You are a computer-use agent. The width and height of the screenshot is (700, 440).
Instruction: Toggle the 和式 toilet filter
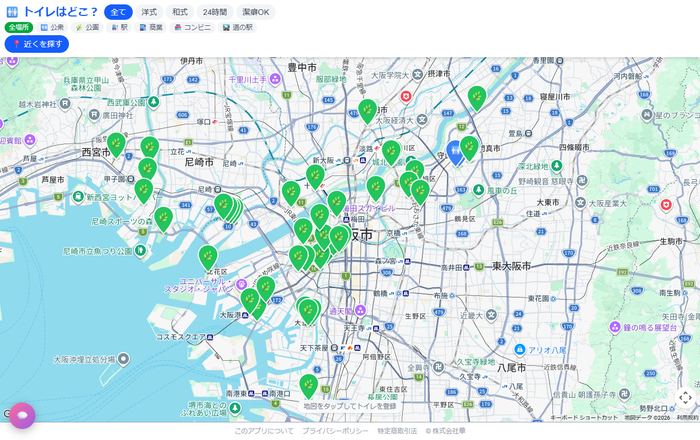point(180,12)
